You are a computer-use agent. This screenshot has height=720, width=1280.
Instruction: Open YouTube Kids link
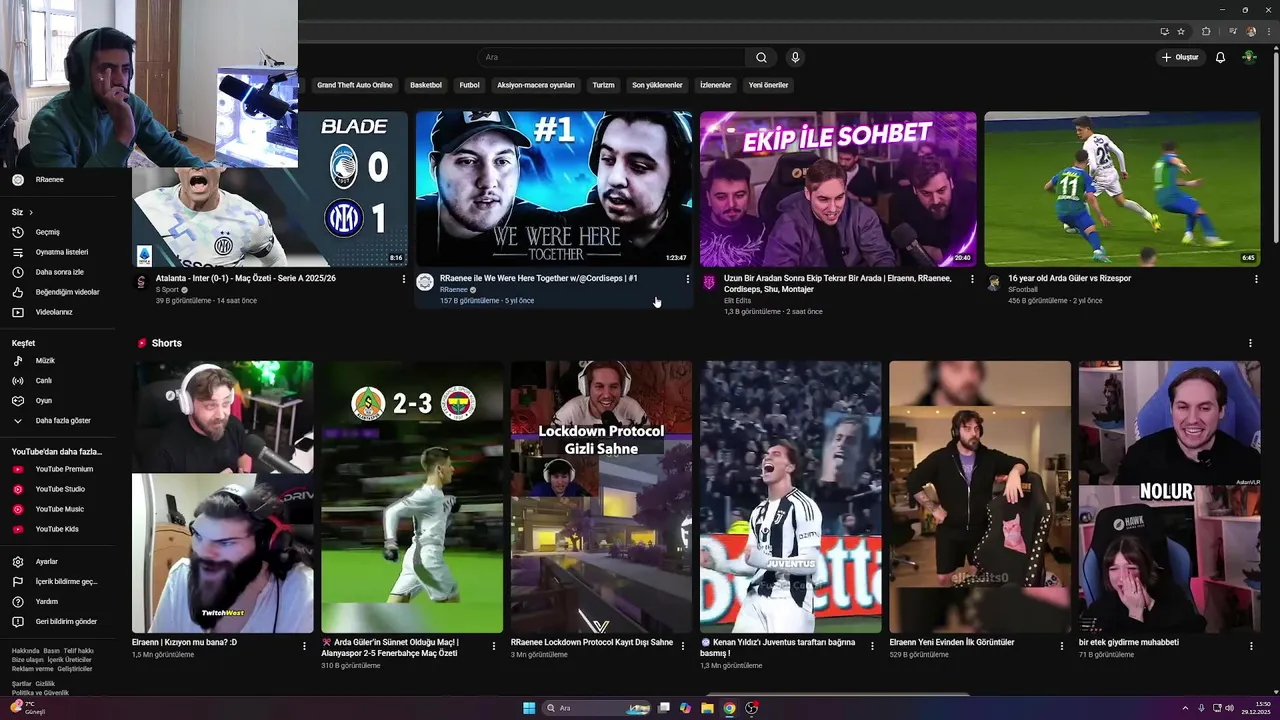pos(58,529)
